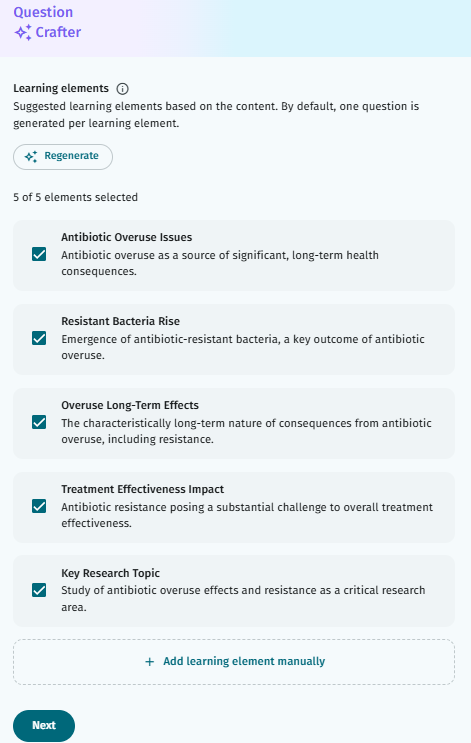Click the Question Crafter heading text

[x=47, y=22]
